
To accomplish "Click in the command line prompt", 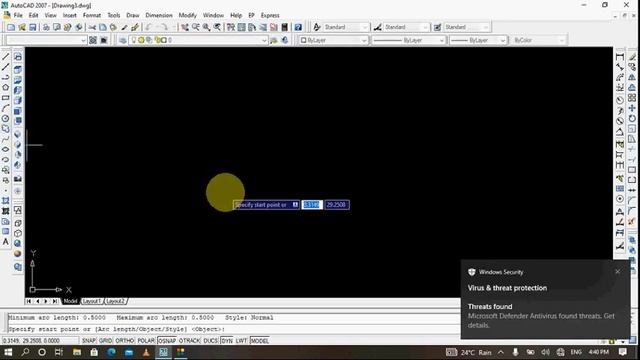I will coord(233,329).
